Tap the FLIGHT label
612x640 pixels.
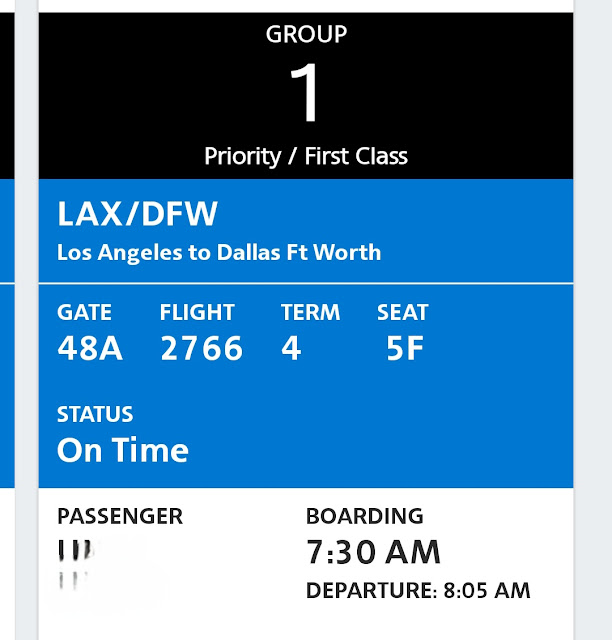coord(197,313)
